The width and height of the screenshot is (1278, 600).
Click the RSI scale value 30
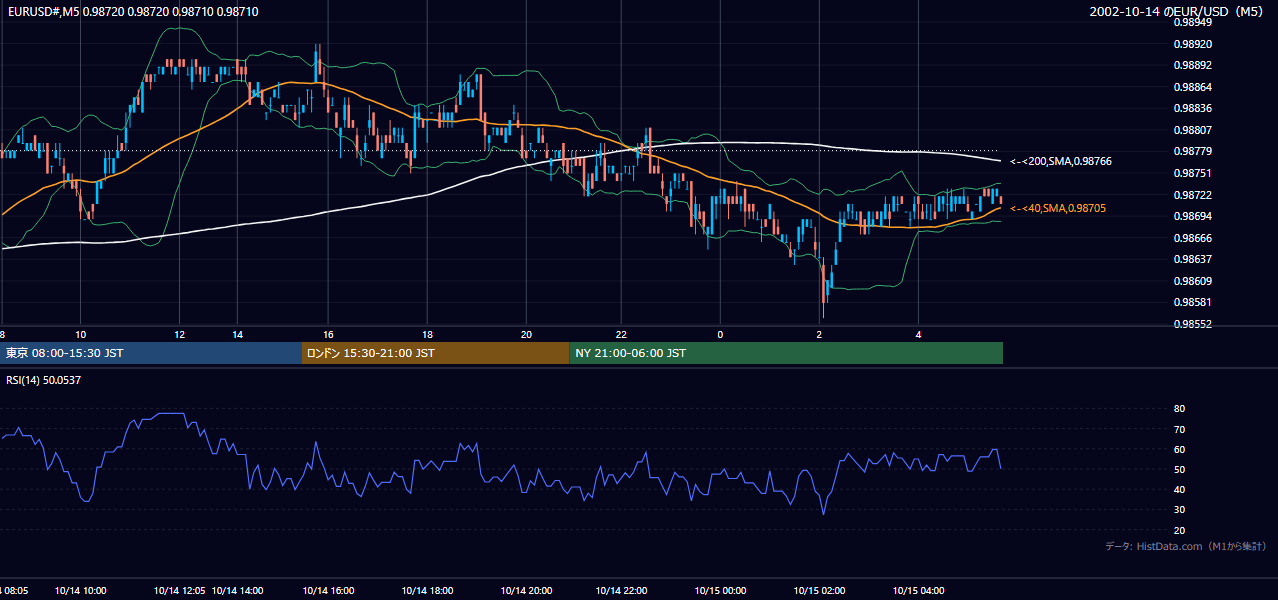pos(1179,510)
